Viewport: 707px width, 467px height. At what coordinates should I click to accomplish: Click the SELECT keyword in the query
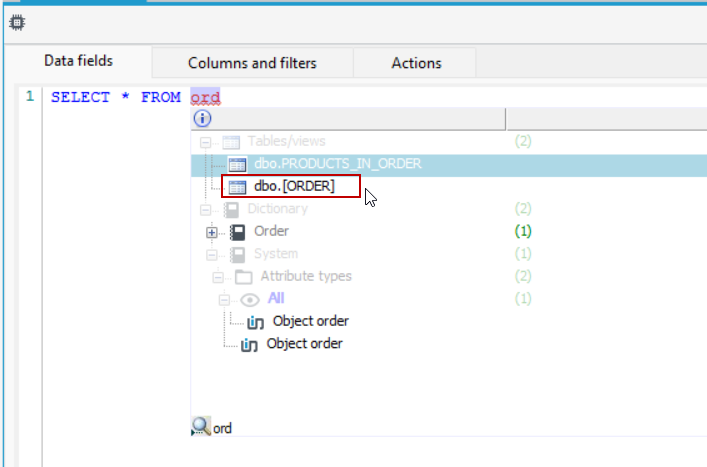tap(80, 97)
